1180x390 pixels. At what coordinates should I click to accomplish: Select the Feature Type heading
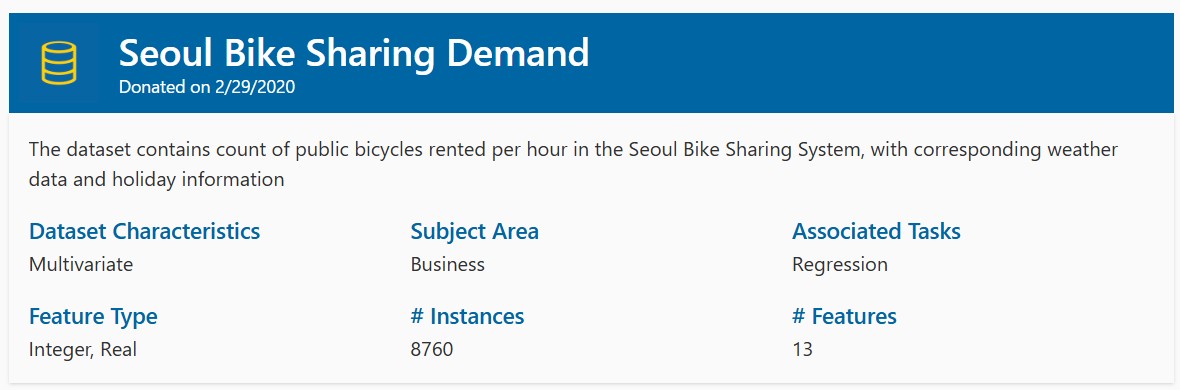pos(93,316)
